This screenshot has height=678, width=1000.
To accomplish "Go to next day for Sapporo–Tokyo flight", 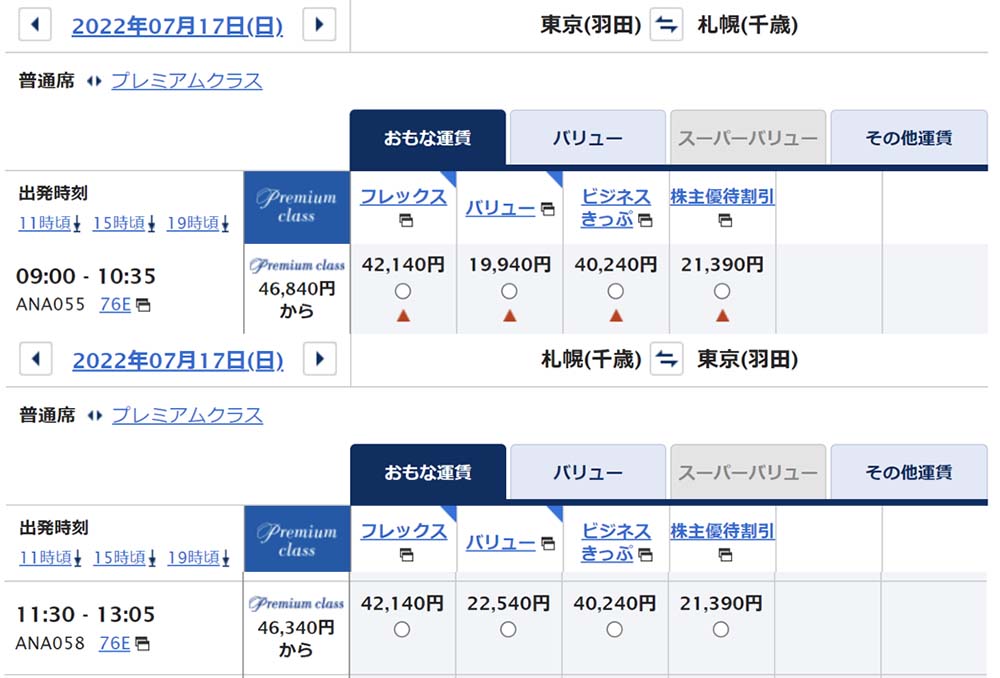I will pos(320,359).
